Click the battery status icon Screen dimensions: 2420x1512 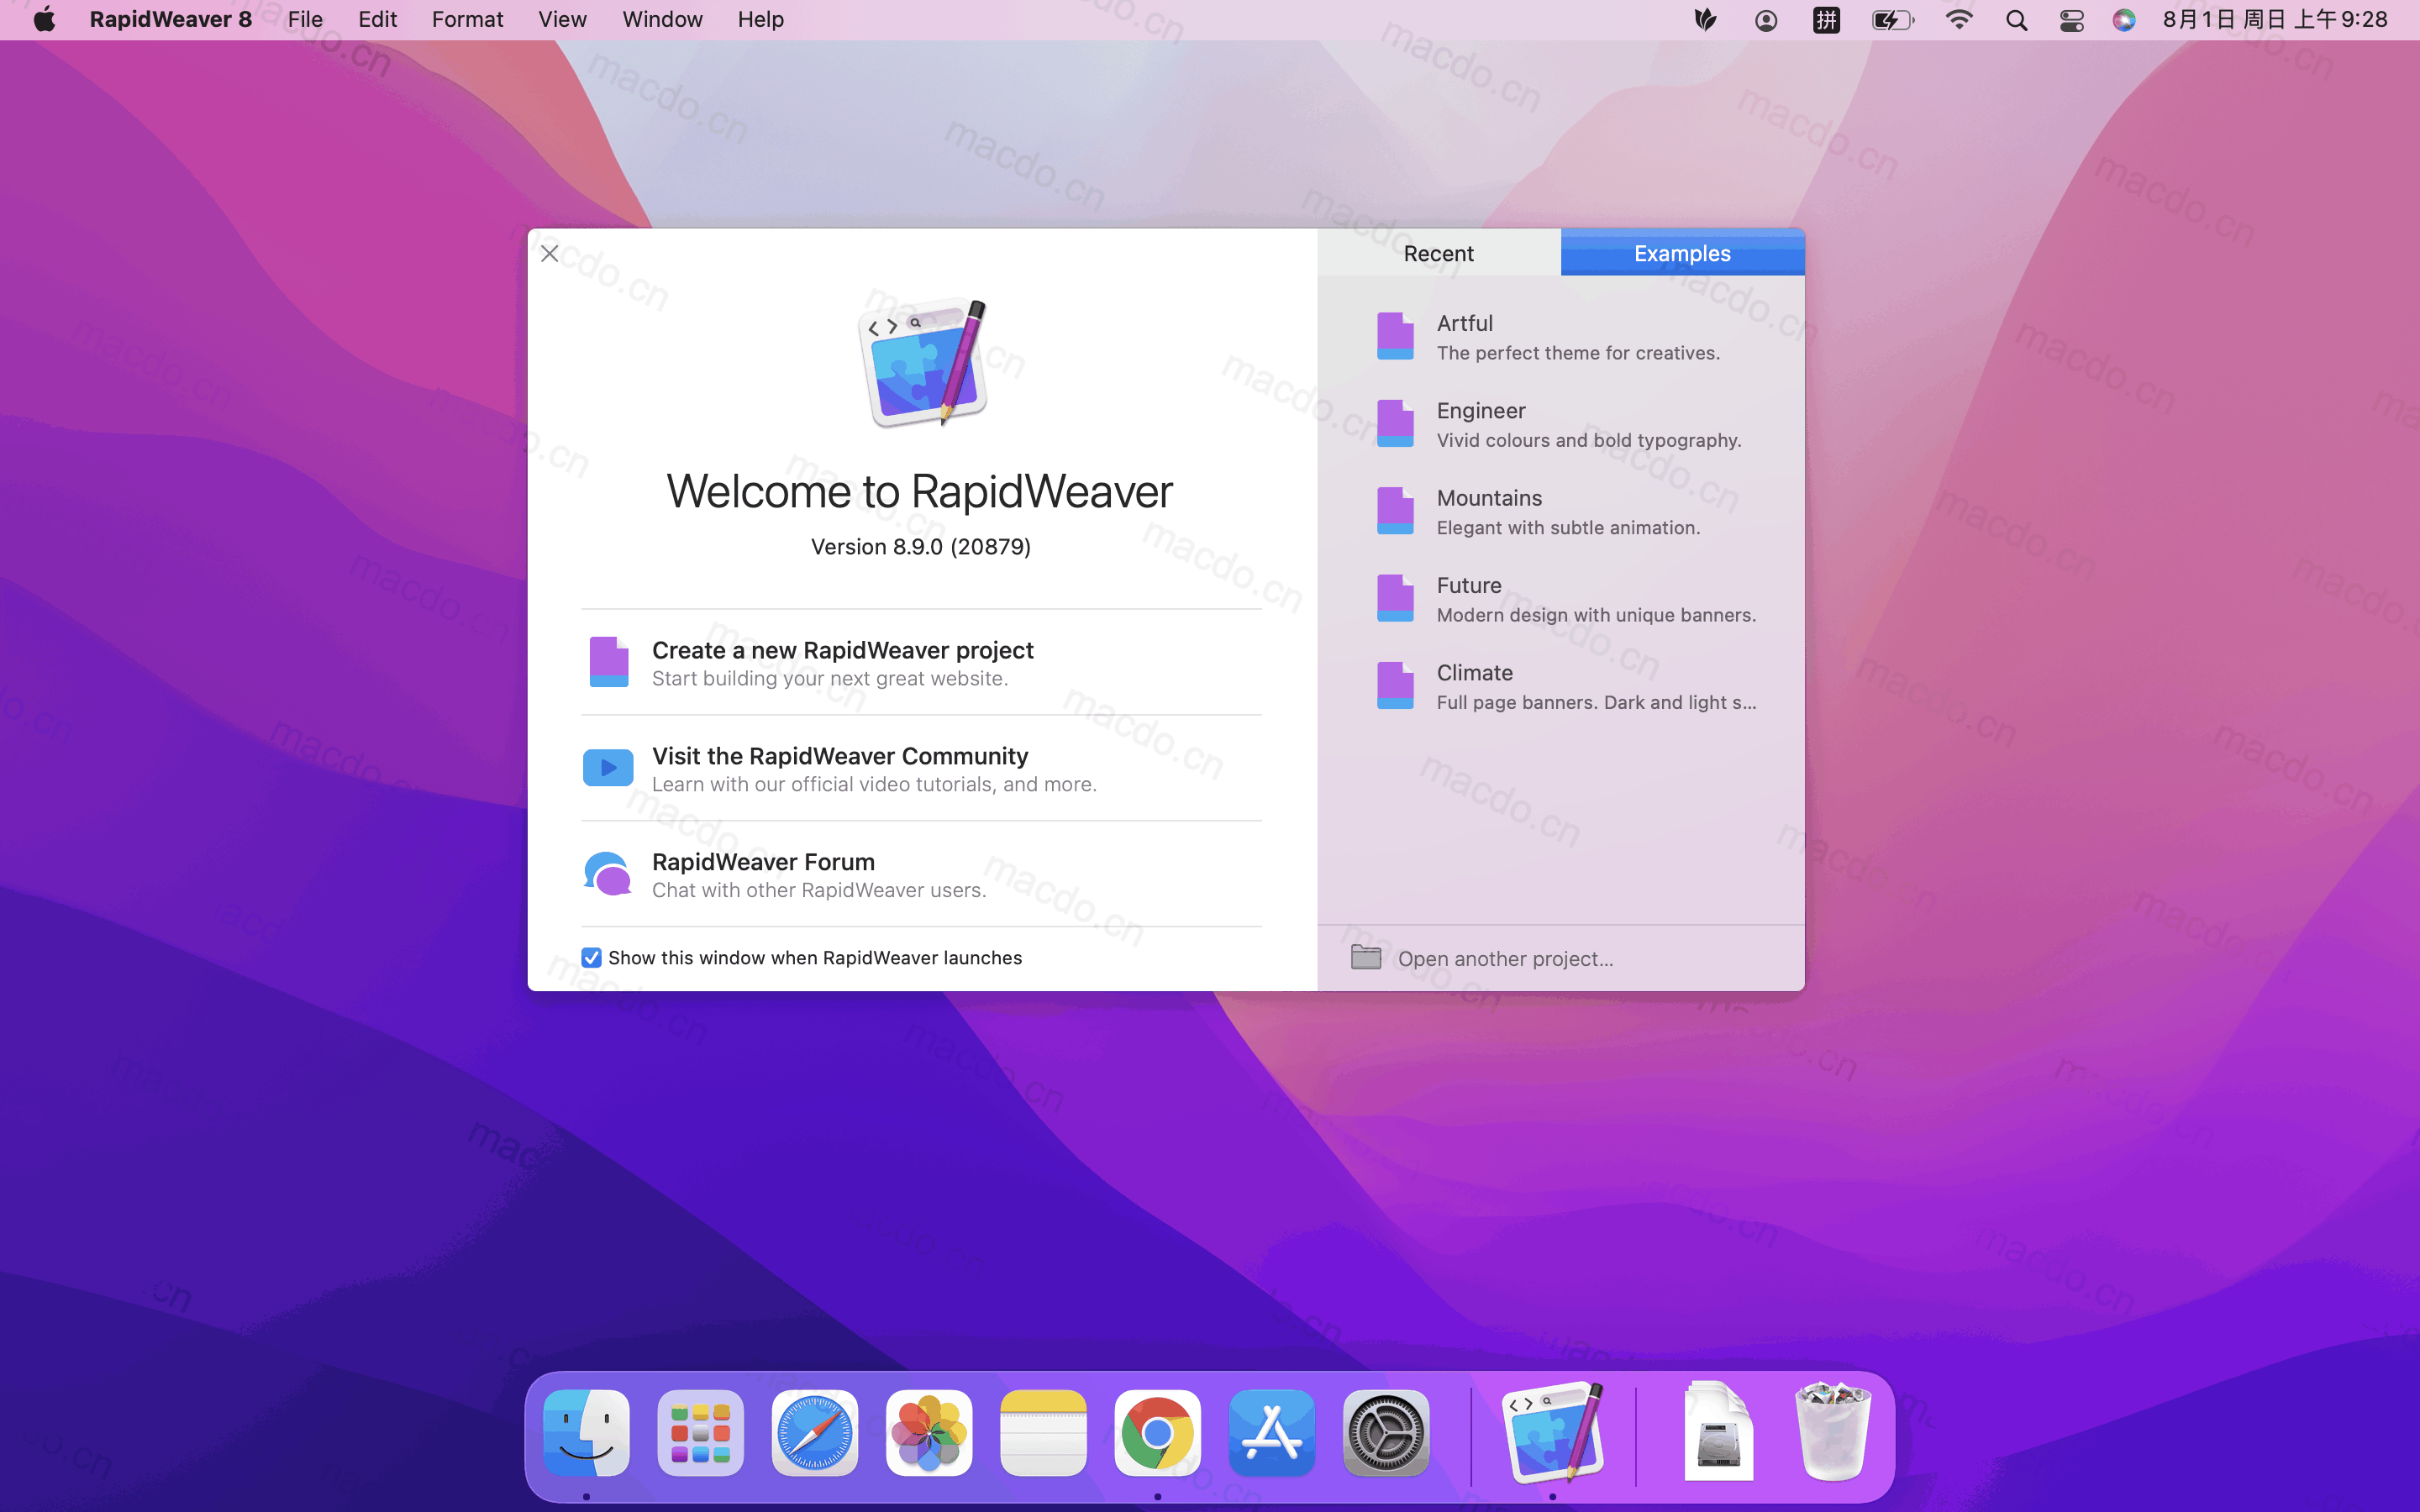pyautogui.click(x=1892, y=20)
